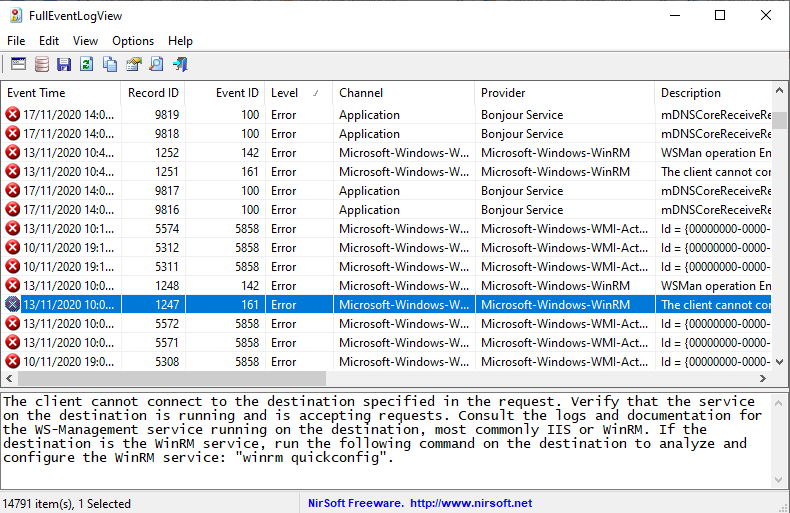The height and width of the screenshot is (513, 790).
Task: Open the View menu
Action: [85, 41]
